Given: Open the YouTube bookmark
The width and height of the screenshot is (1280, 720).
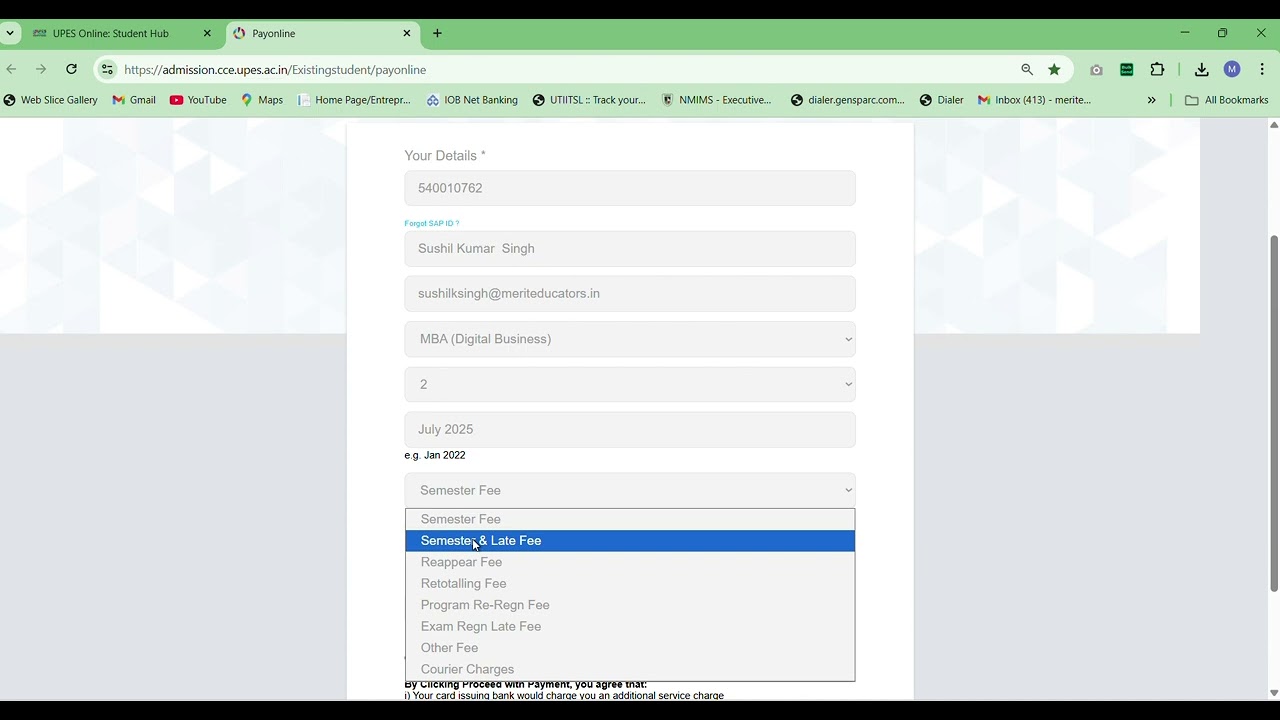Looking at the screenshot, I should (198, 100).
